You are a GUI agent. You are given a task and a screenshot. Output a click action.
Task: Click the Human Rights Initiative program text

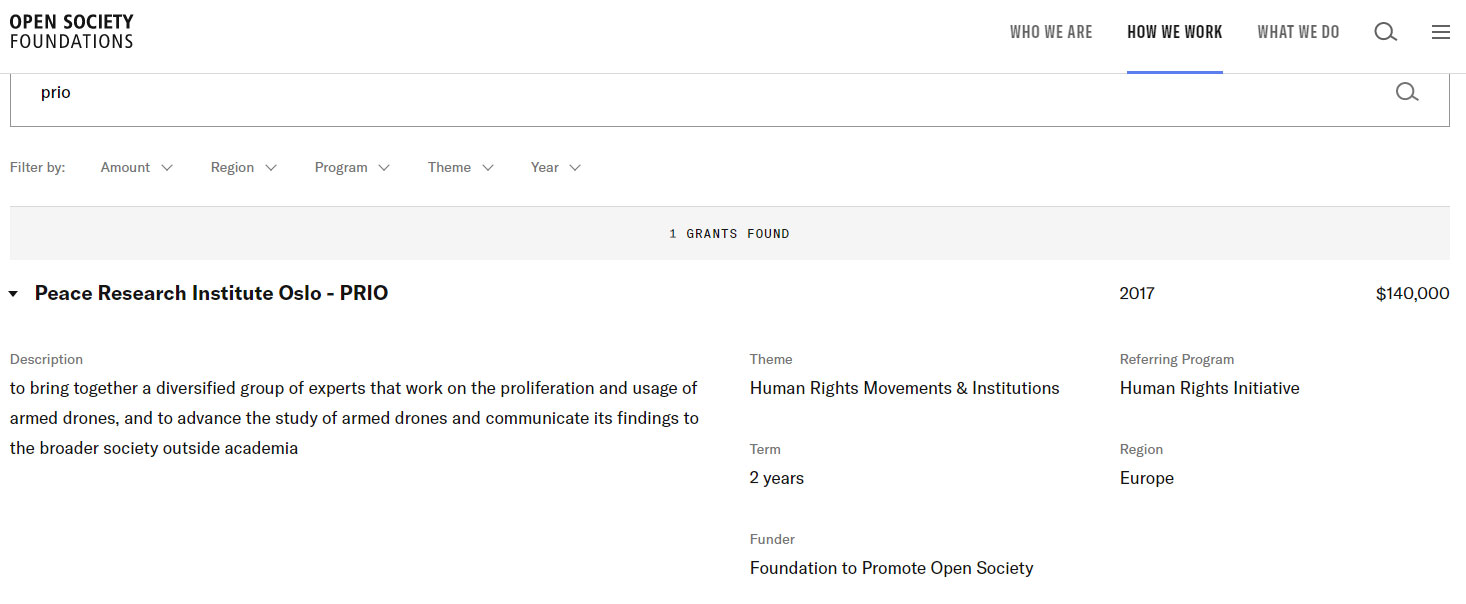click(x=1209, y=389)
